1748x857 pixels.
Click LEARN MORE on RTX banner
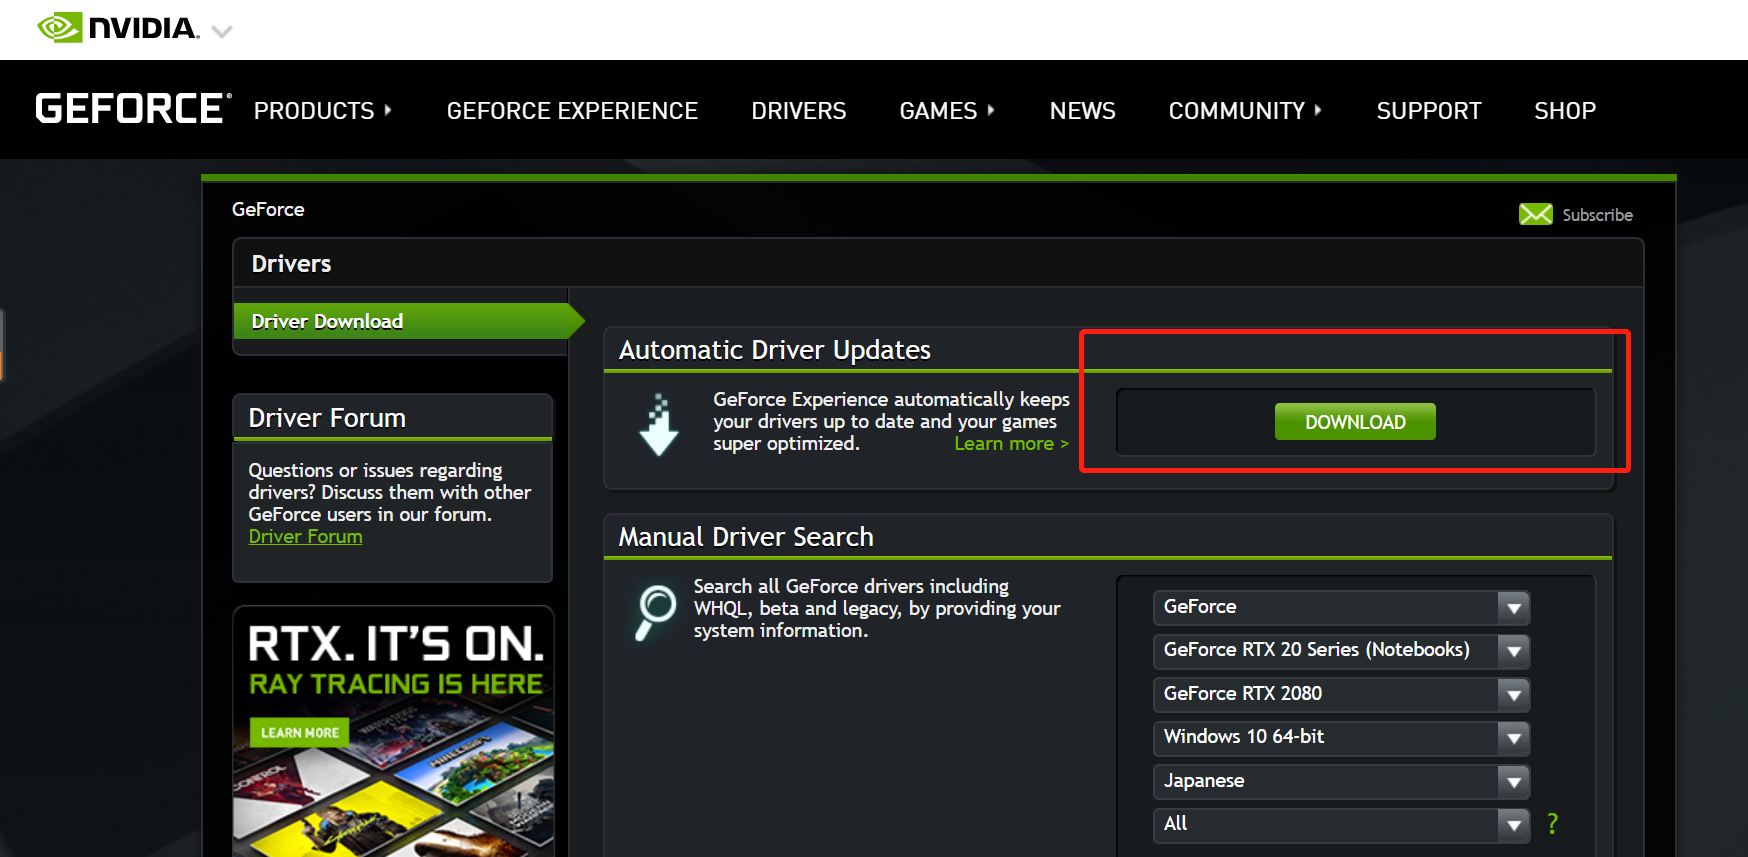299,732
